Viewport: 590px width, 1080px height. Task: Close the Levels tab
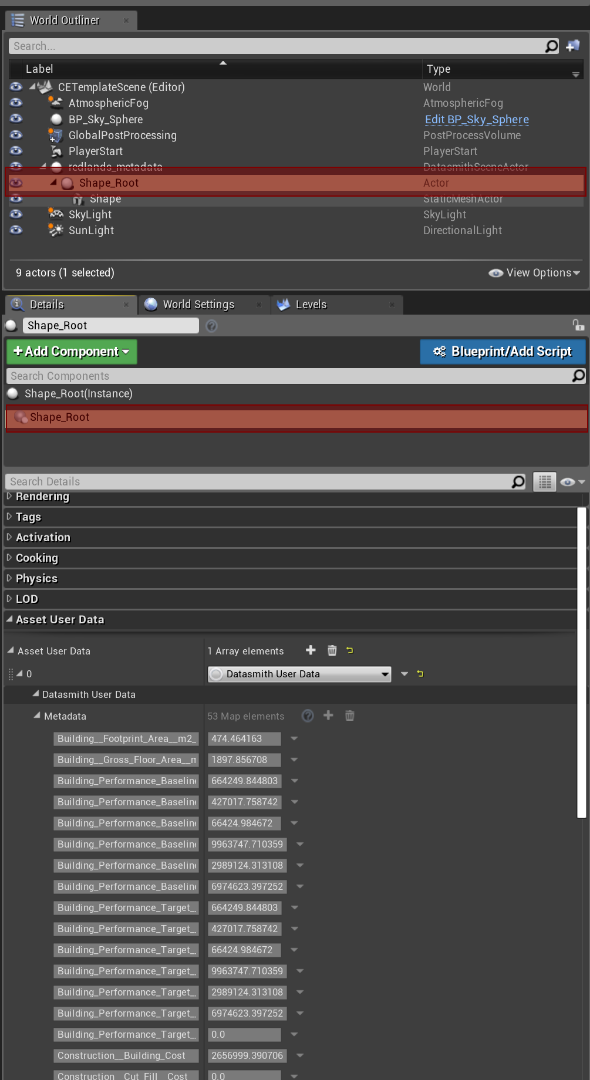click(x=394, y=304)
